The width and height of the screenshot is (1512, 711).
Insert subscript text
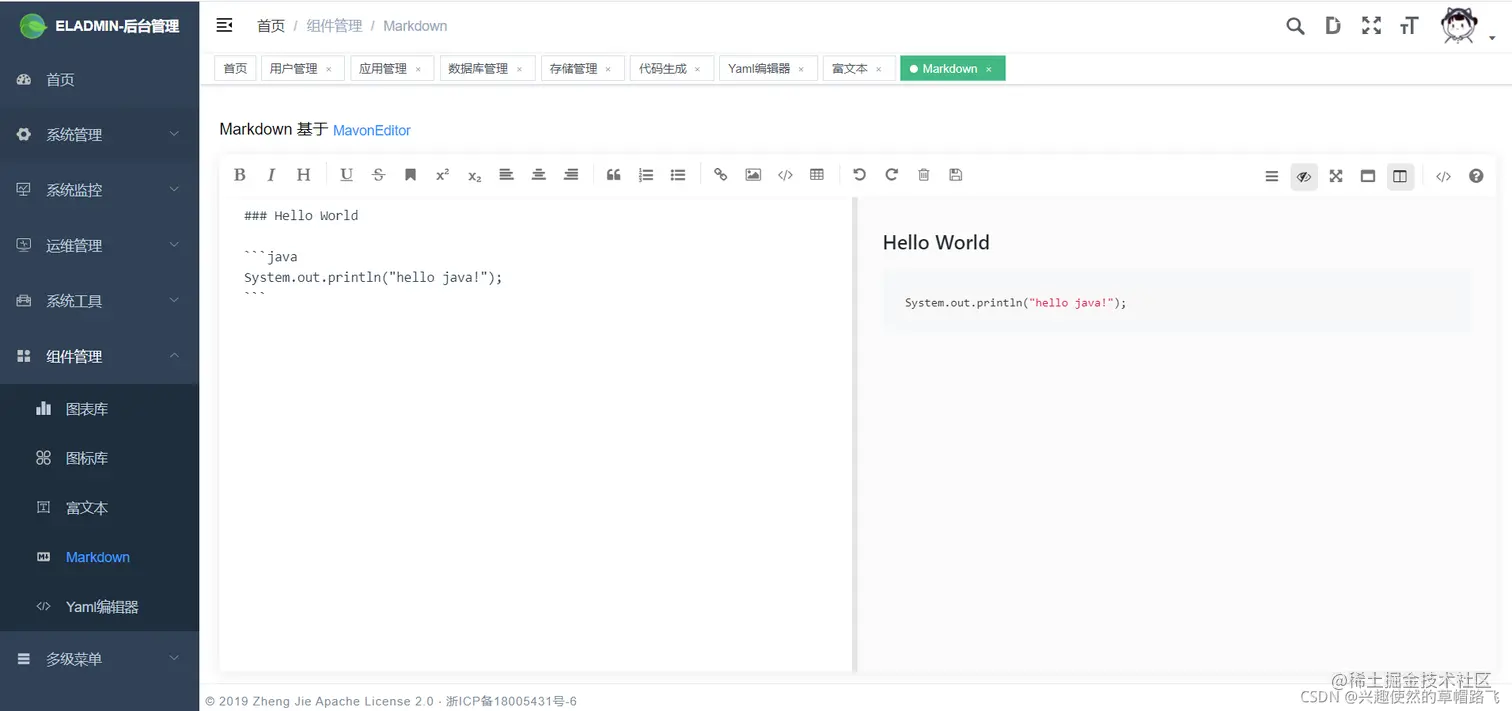click(474, 175)
